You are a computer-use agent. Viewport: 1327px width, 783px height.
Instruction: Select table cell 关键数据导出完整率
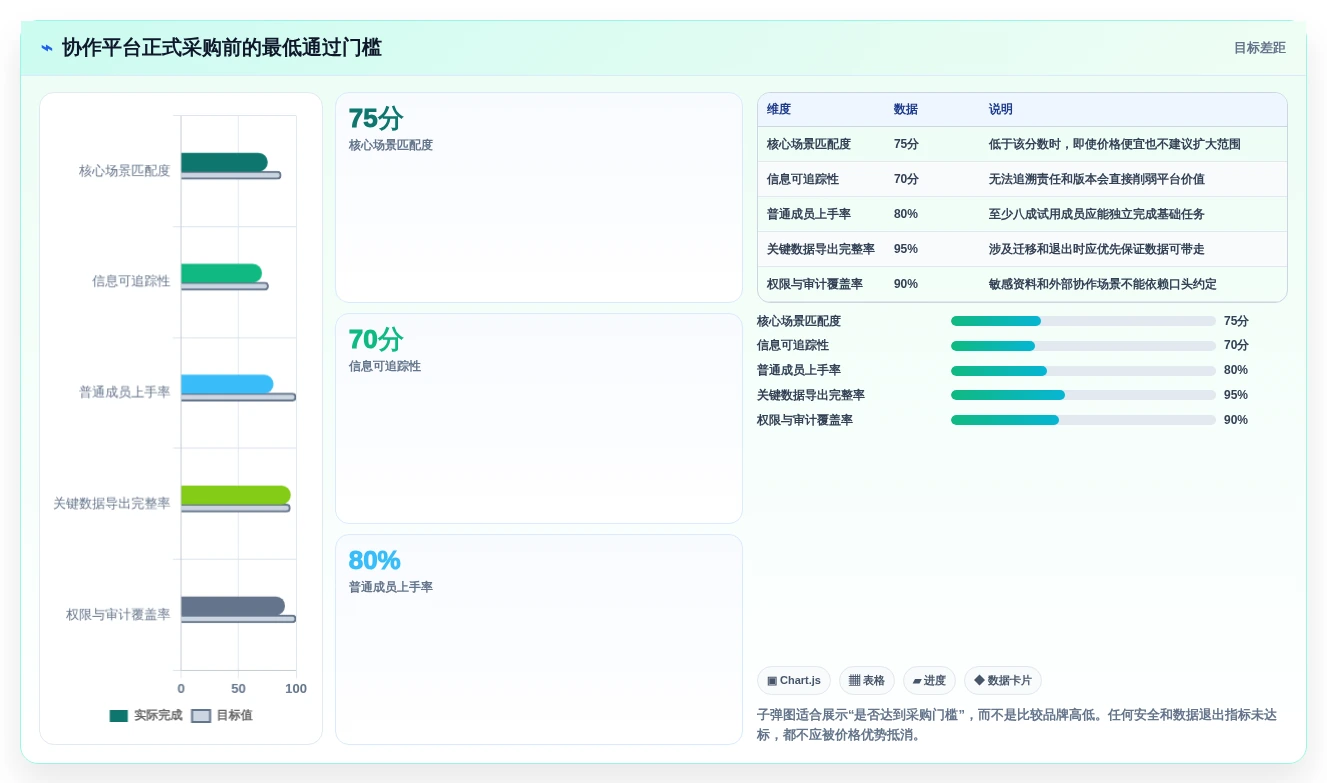coord(821,249)
